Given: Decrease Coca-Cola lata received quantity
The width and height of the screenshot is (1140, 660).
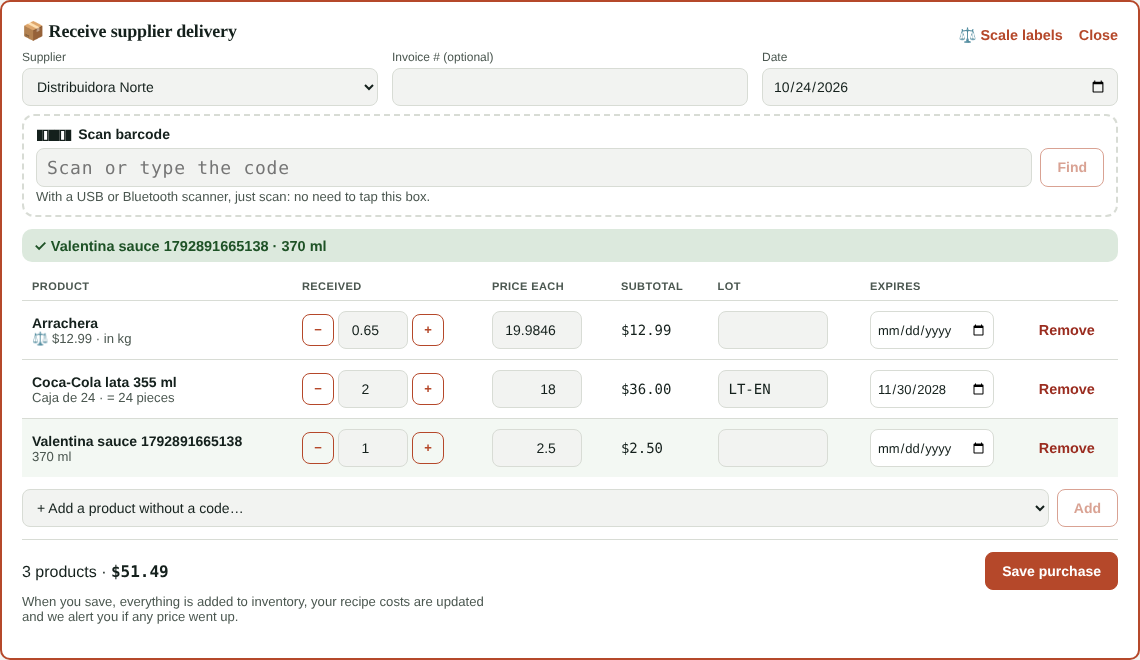Looking at the screenshot, I should (x=318, y=389).
